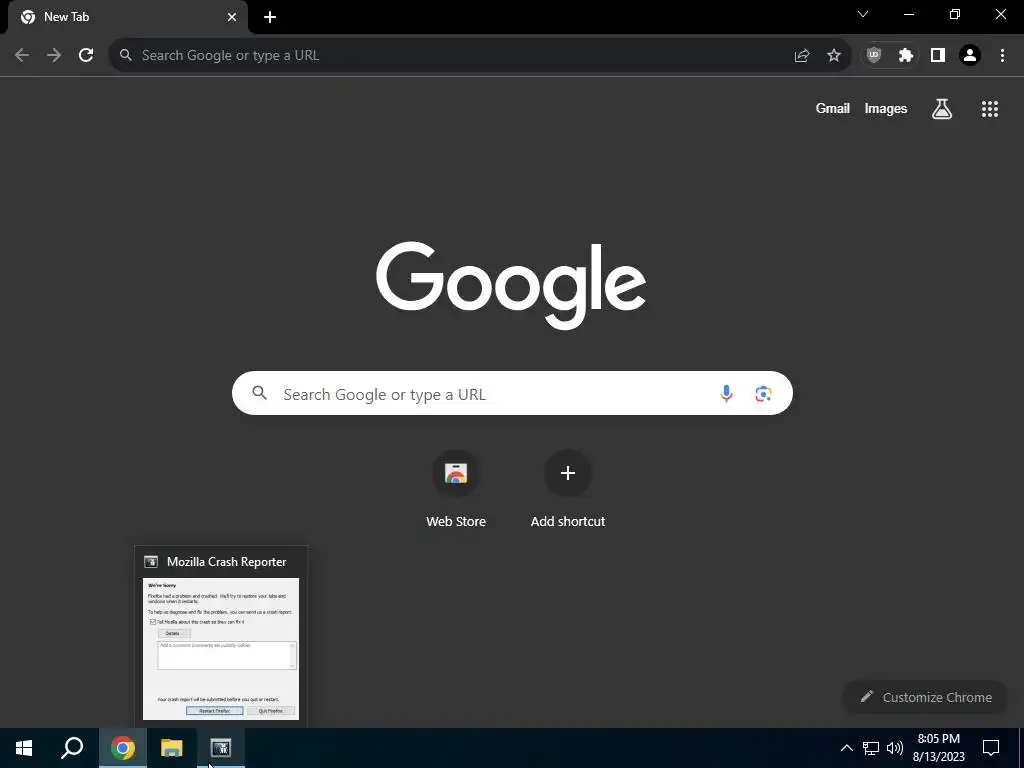
Task: Start voice search with the microphone
Action: click(726, 393)
